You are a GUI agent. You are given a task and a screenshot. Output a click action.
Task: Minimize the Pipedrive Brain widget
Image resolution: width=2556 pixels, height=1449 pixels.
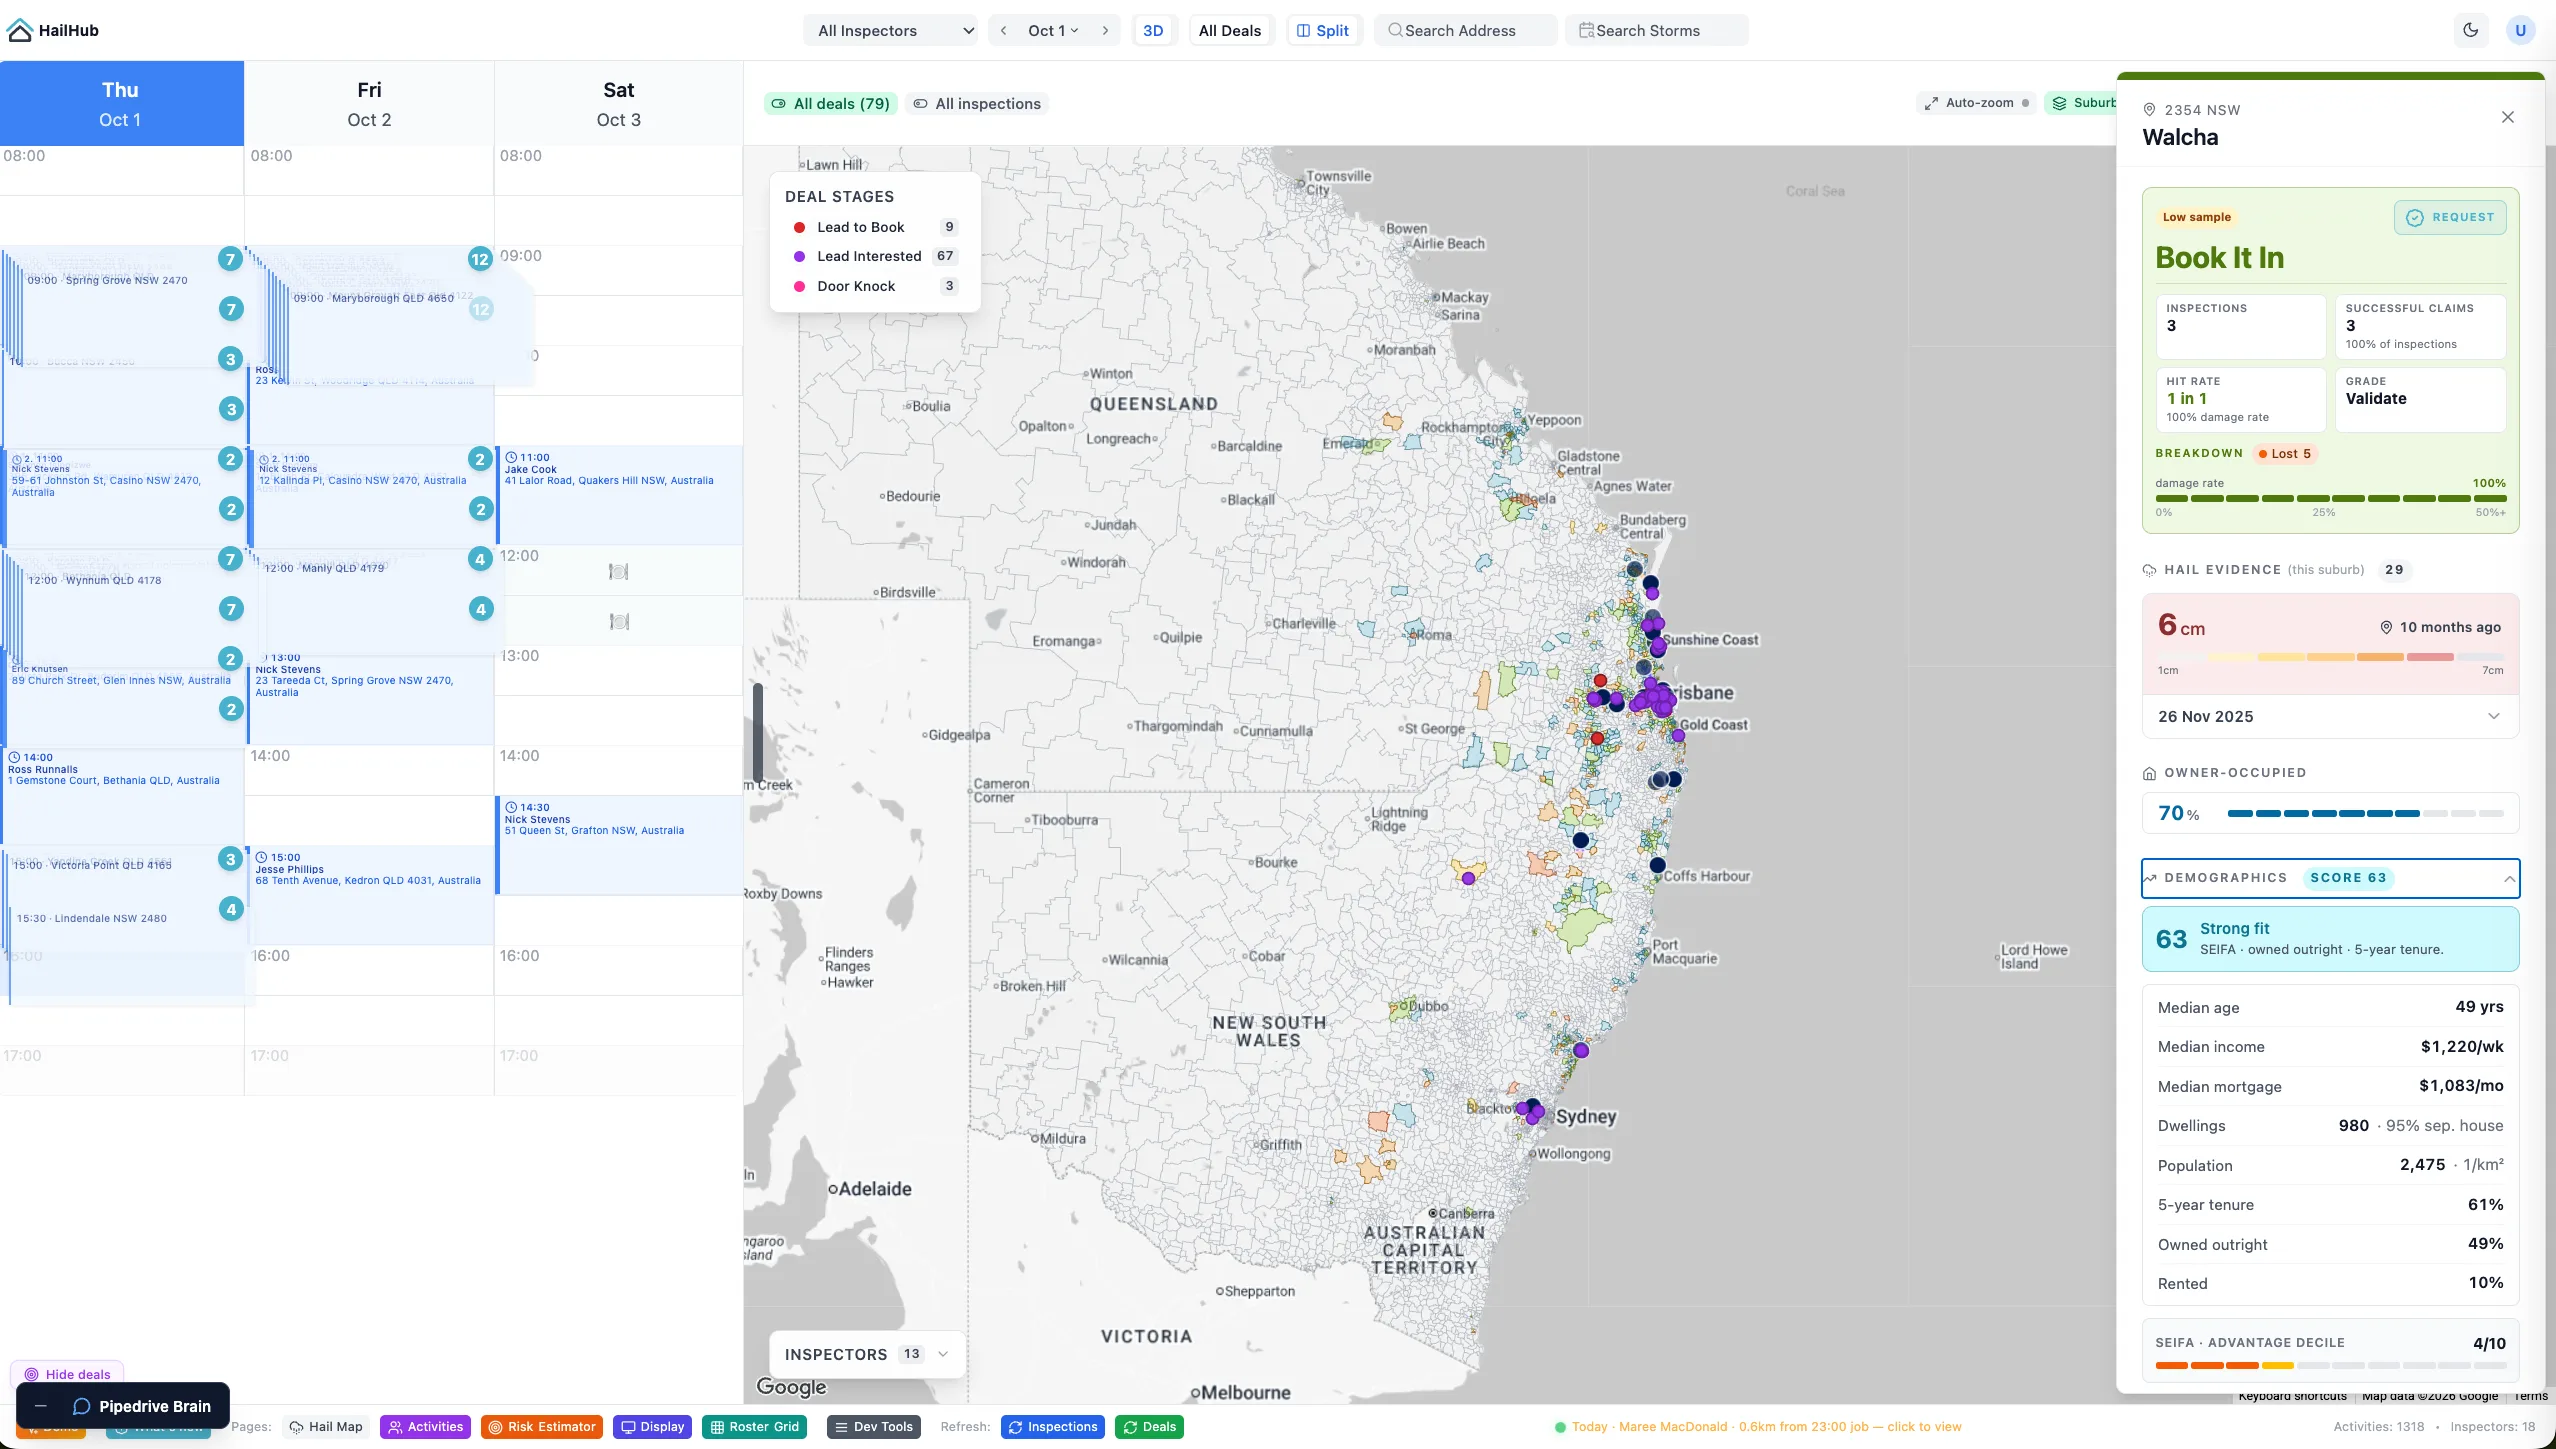click(x=40, y=1406)
